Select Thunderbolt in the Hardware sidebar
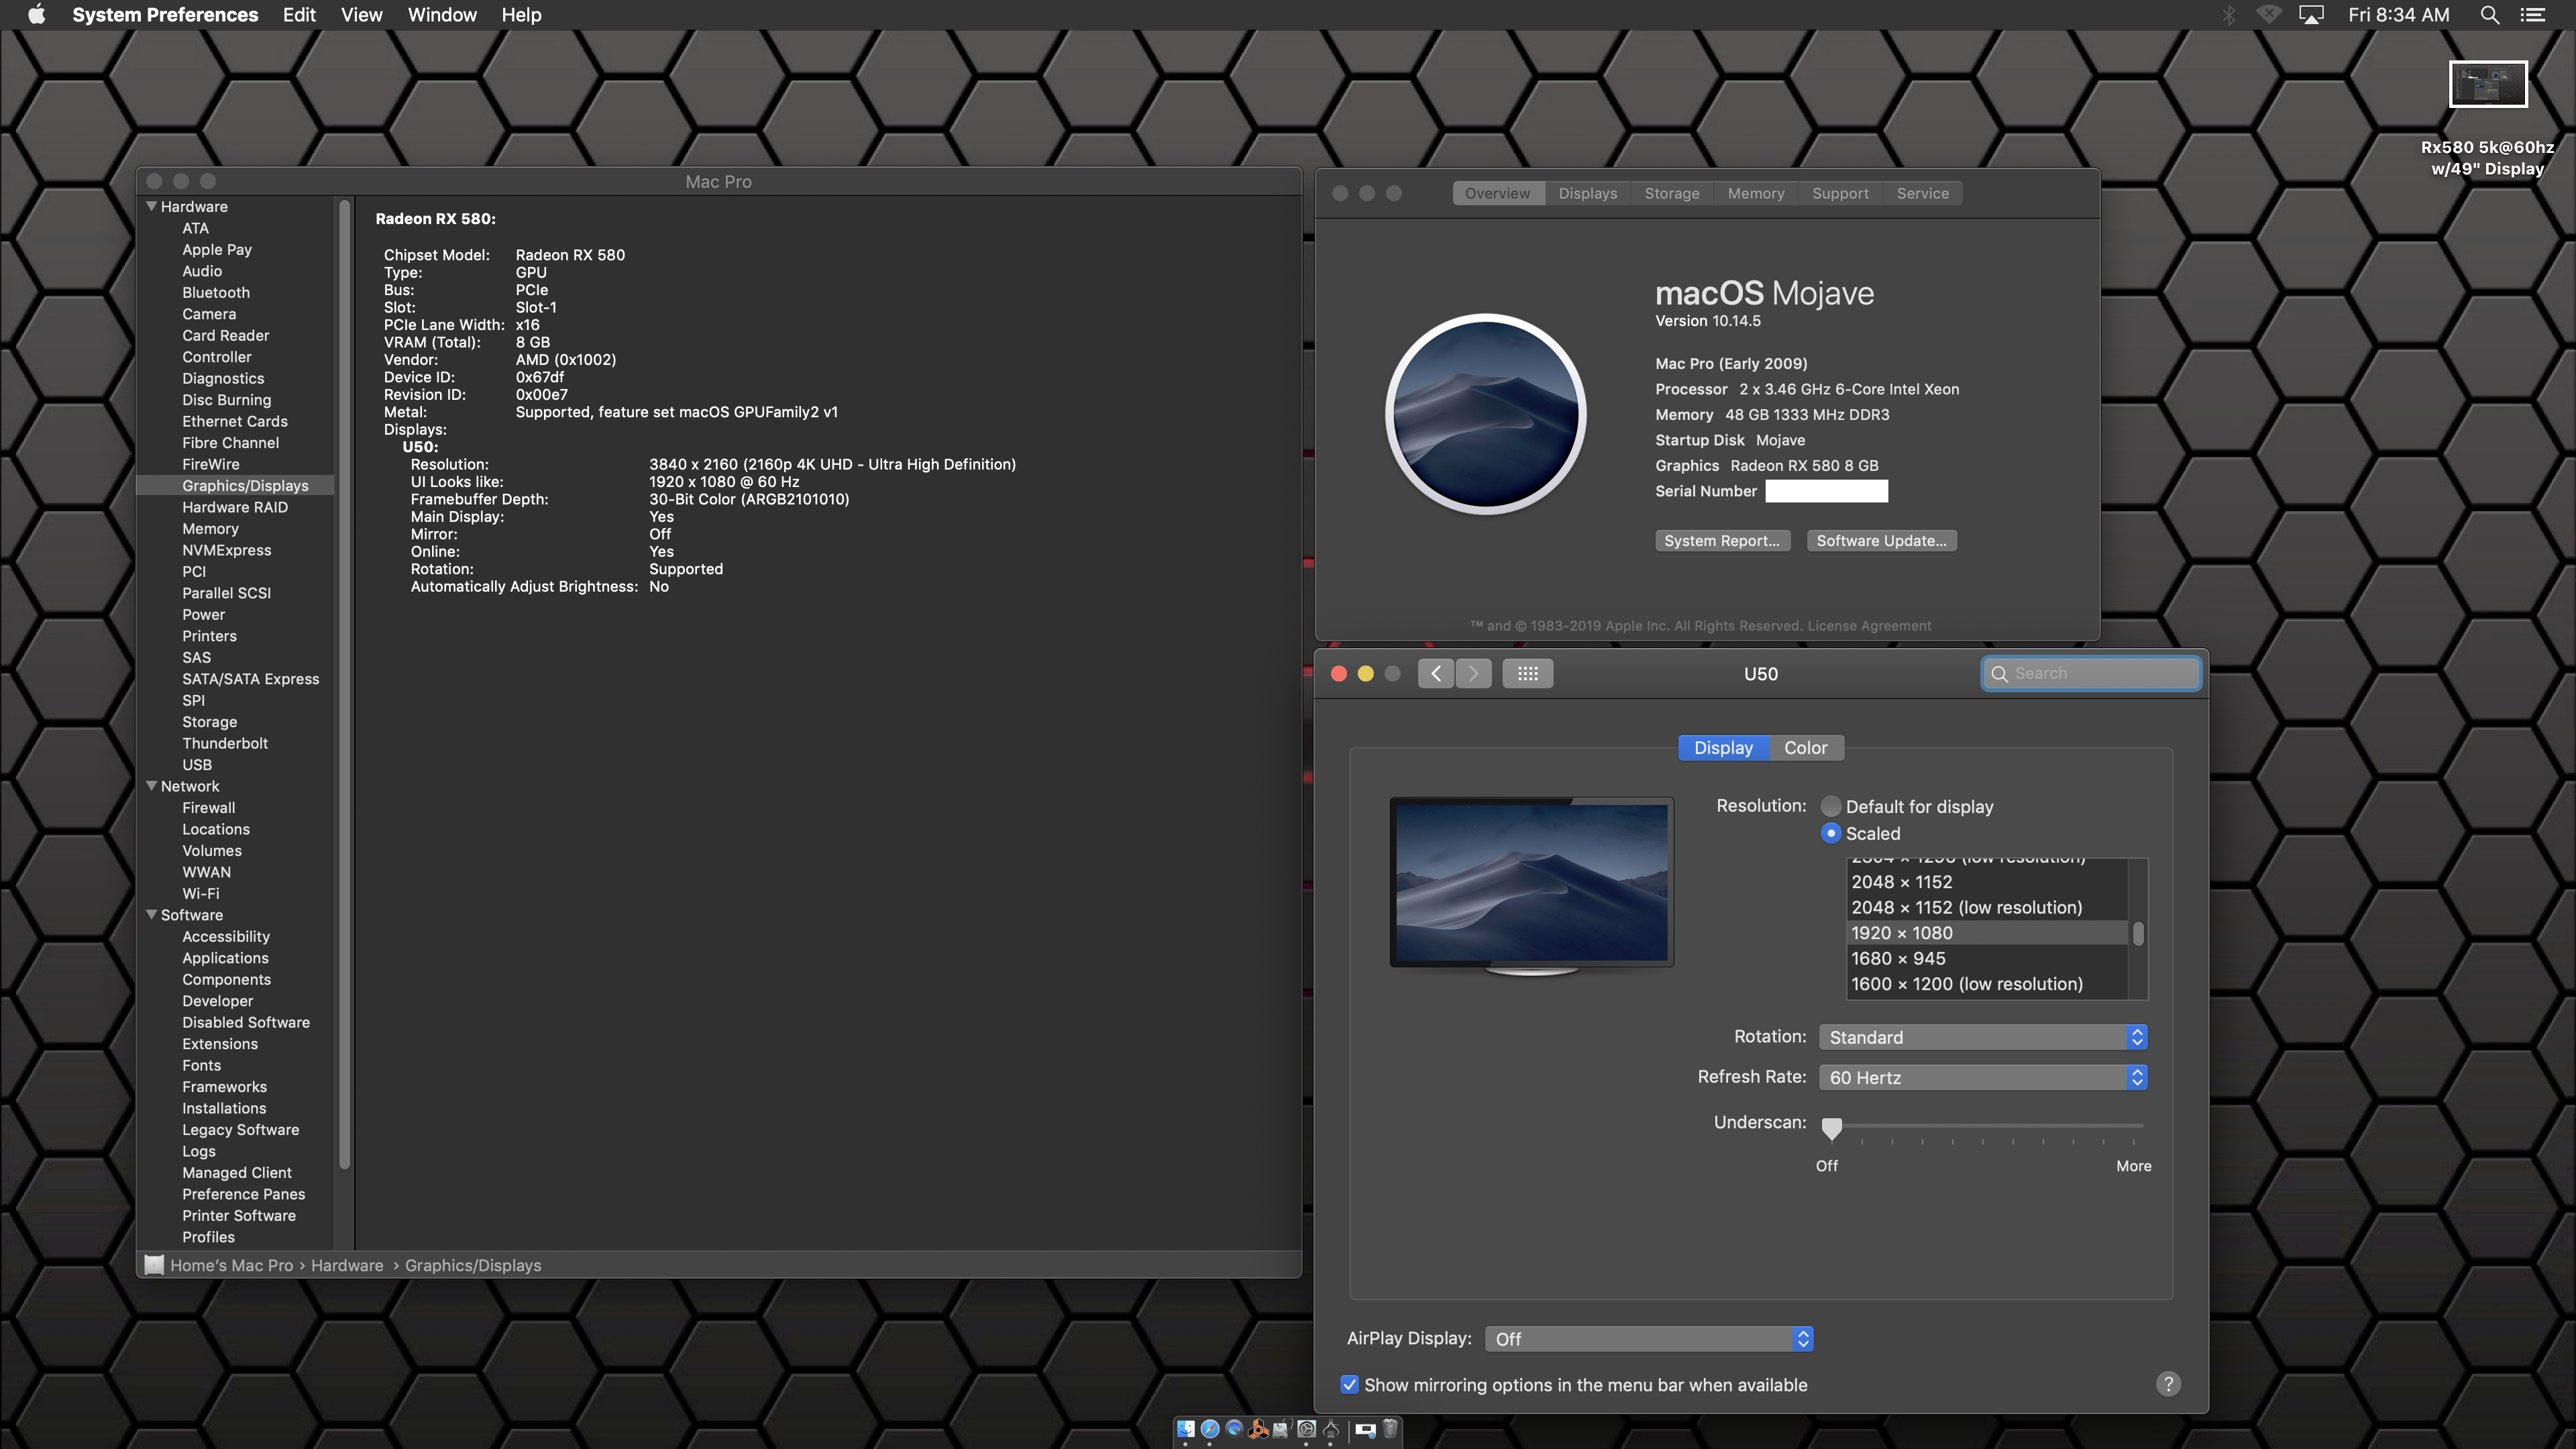 [x=225, y=743]
